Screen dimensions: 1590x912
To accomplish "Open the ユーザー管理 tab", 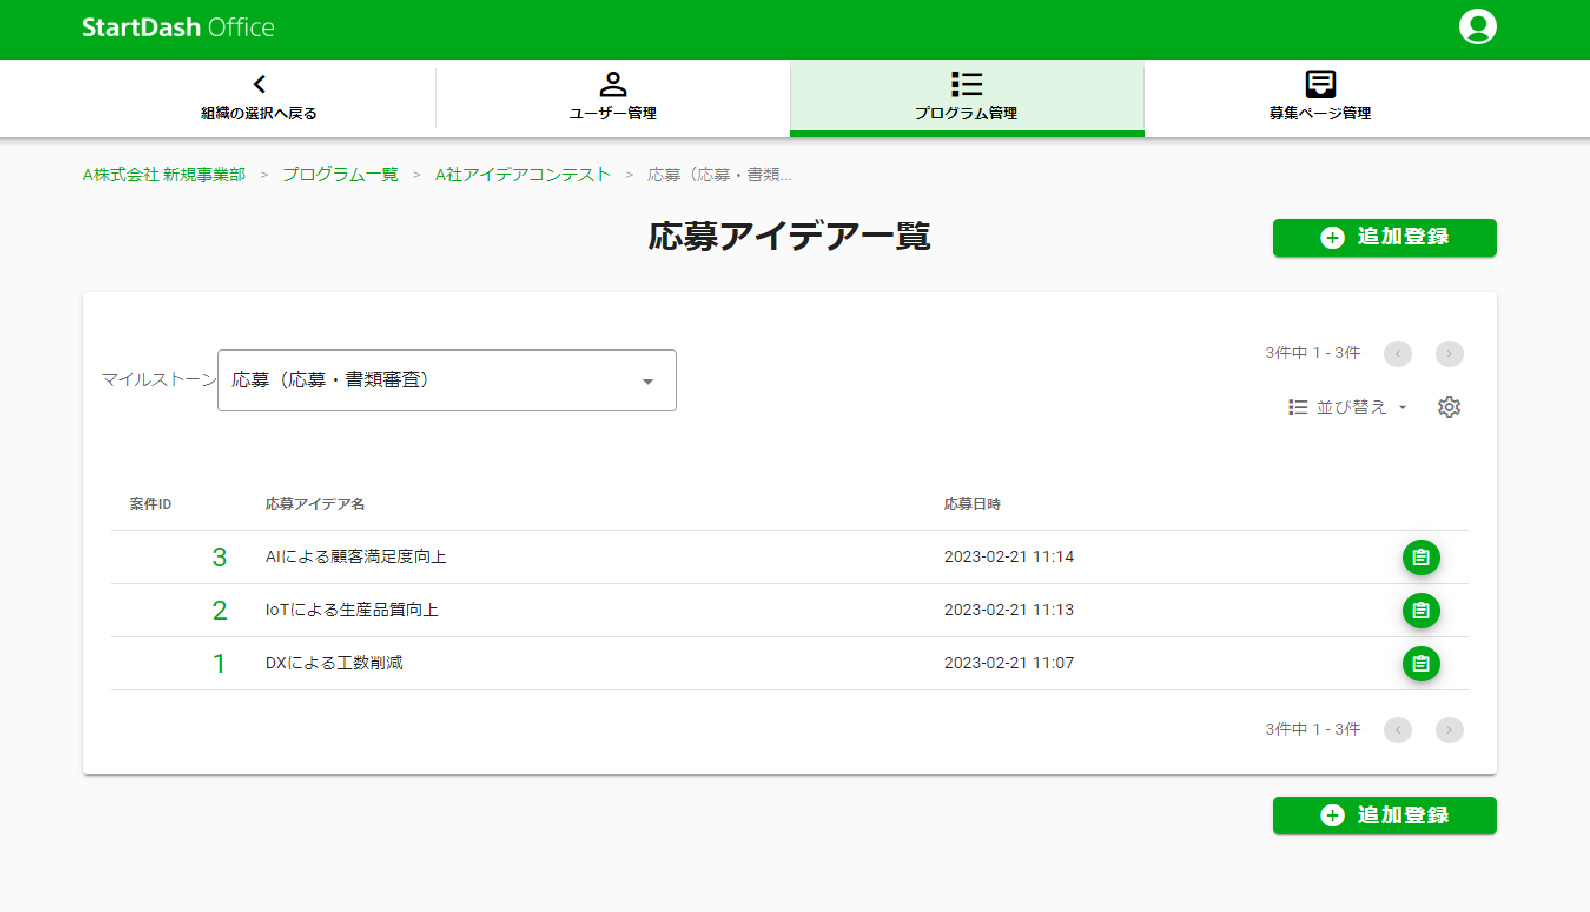I will pyautogui.click(x=613, y=98).
